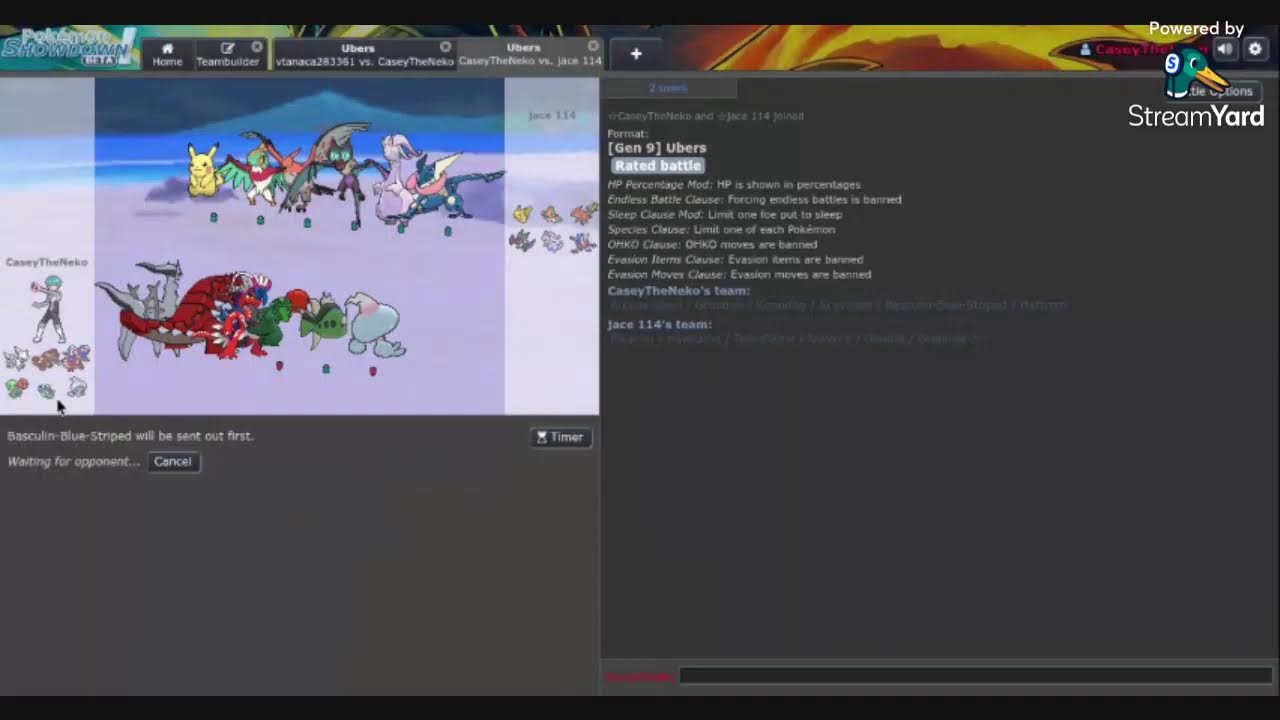Click the Pikachu icon in jace 114's party

click(523, 214)
